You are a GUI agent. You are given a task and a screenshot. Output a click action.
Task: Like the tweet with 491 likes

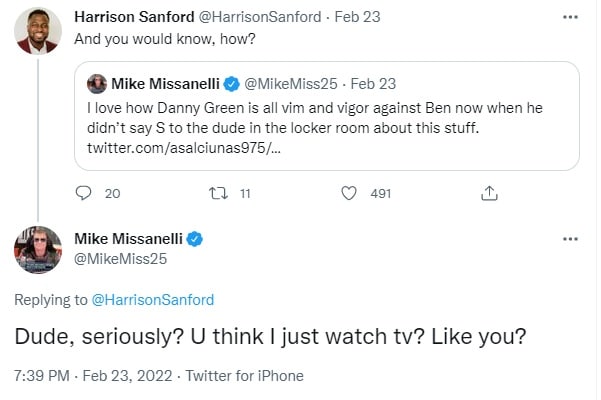coord(349,193)
